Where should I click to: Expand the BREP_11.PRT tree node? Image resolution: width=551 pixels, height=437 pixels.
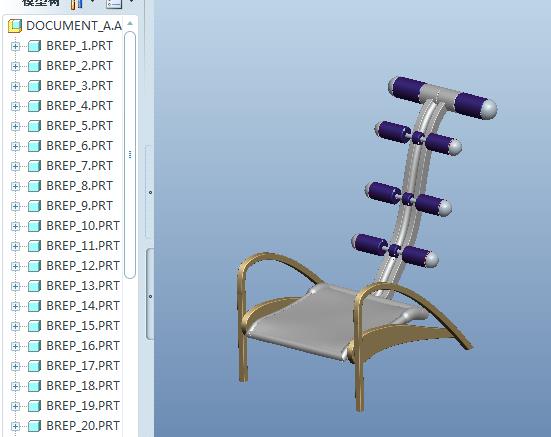tap(15, 246)
